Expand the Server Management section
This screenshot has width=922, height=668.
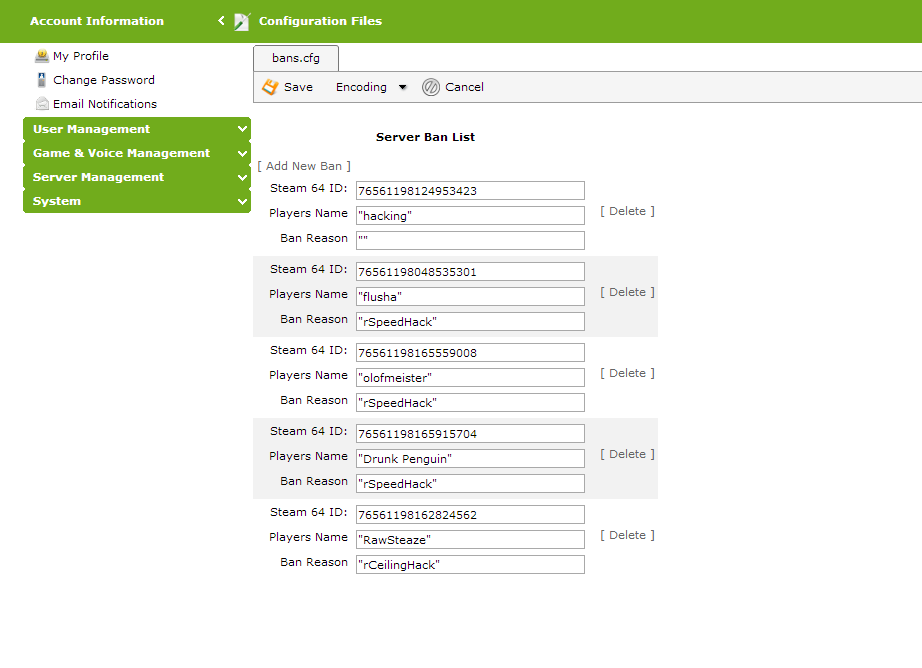(137, 177)
